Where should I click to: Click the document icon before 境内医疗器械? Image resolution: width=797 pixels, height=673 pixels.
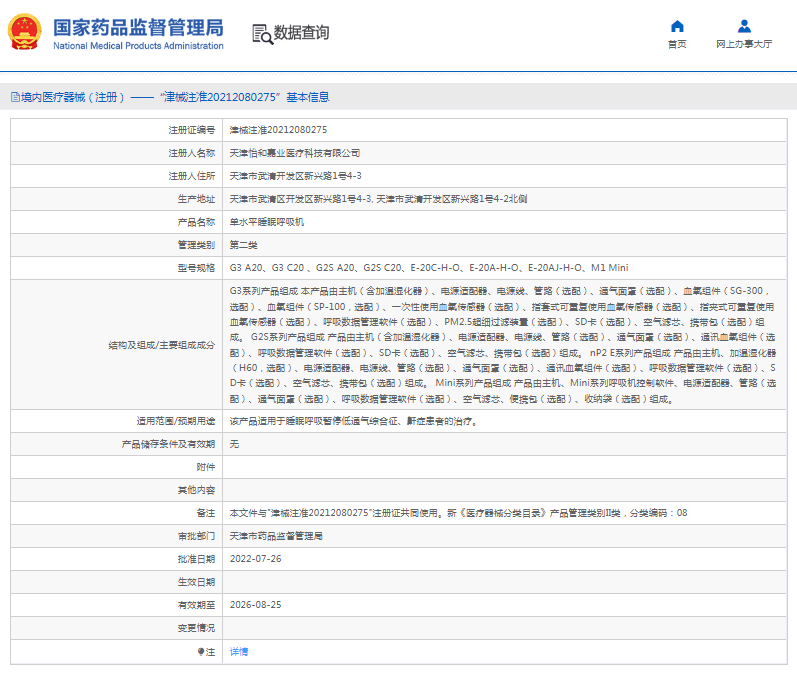(15, 97)
